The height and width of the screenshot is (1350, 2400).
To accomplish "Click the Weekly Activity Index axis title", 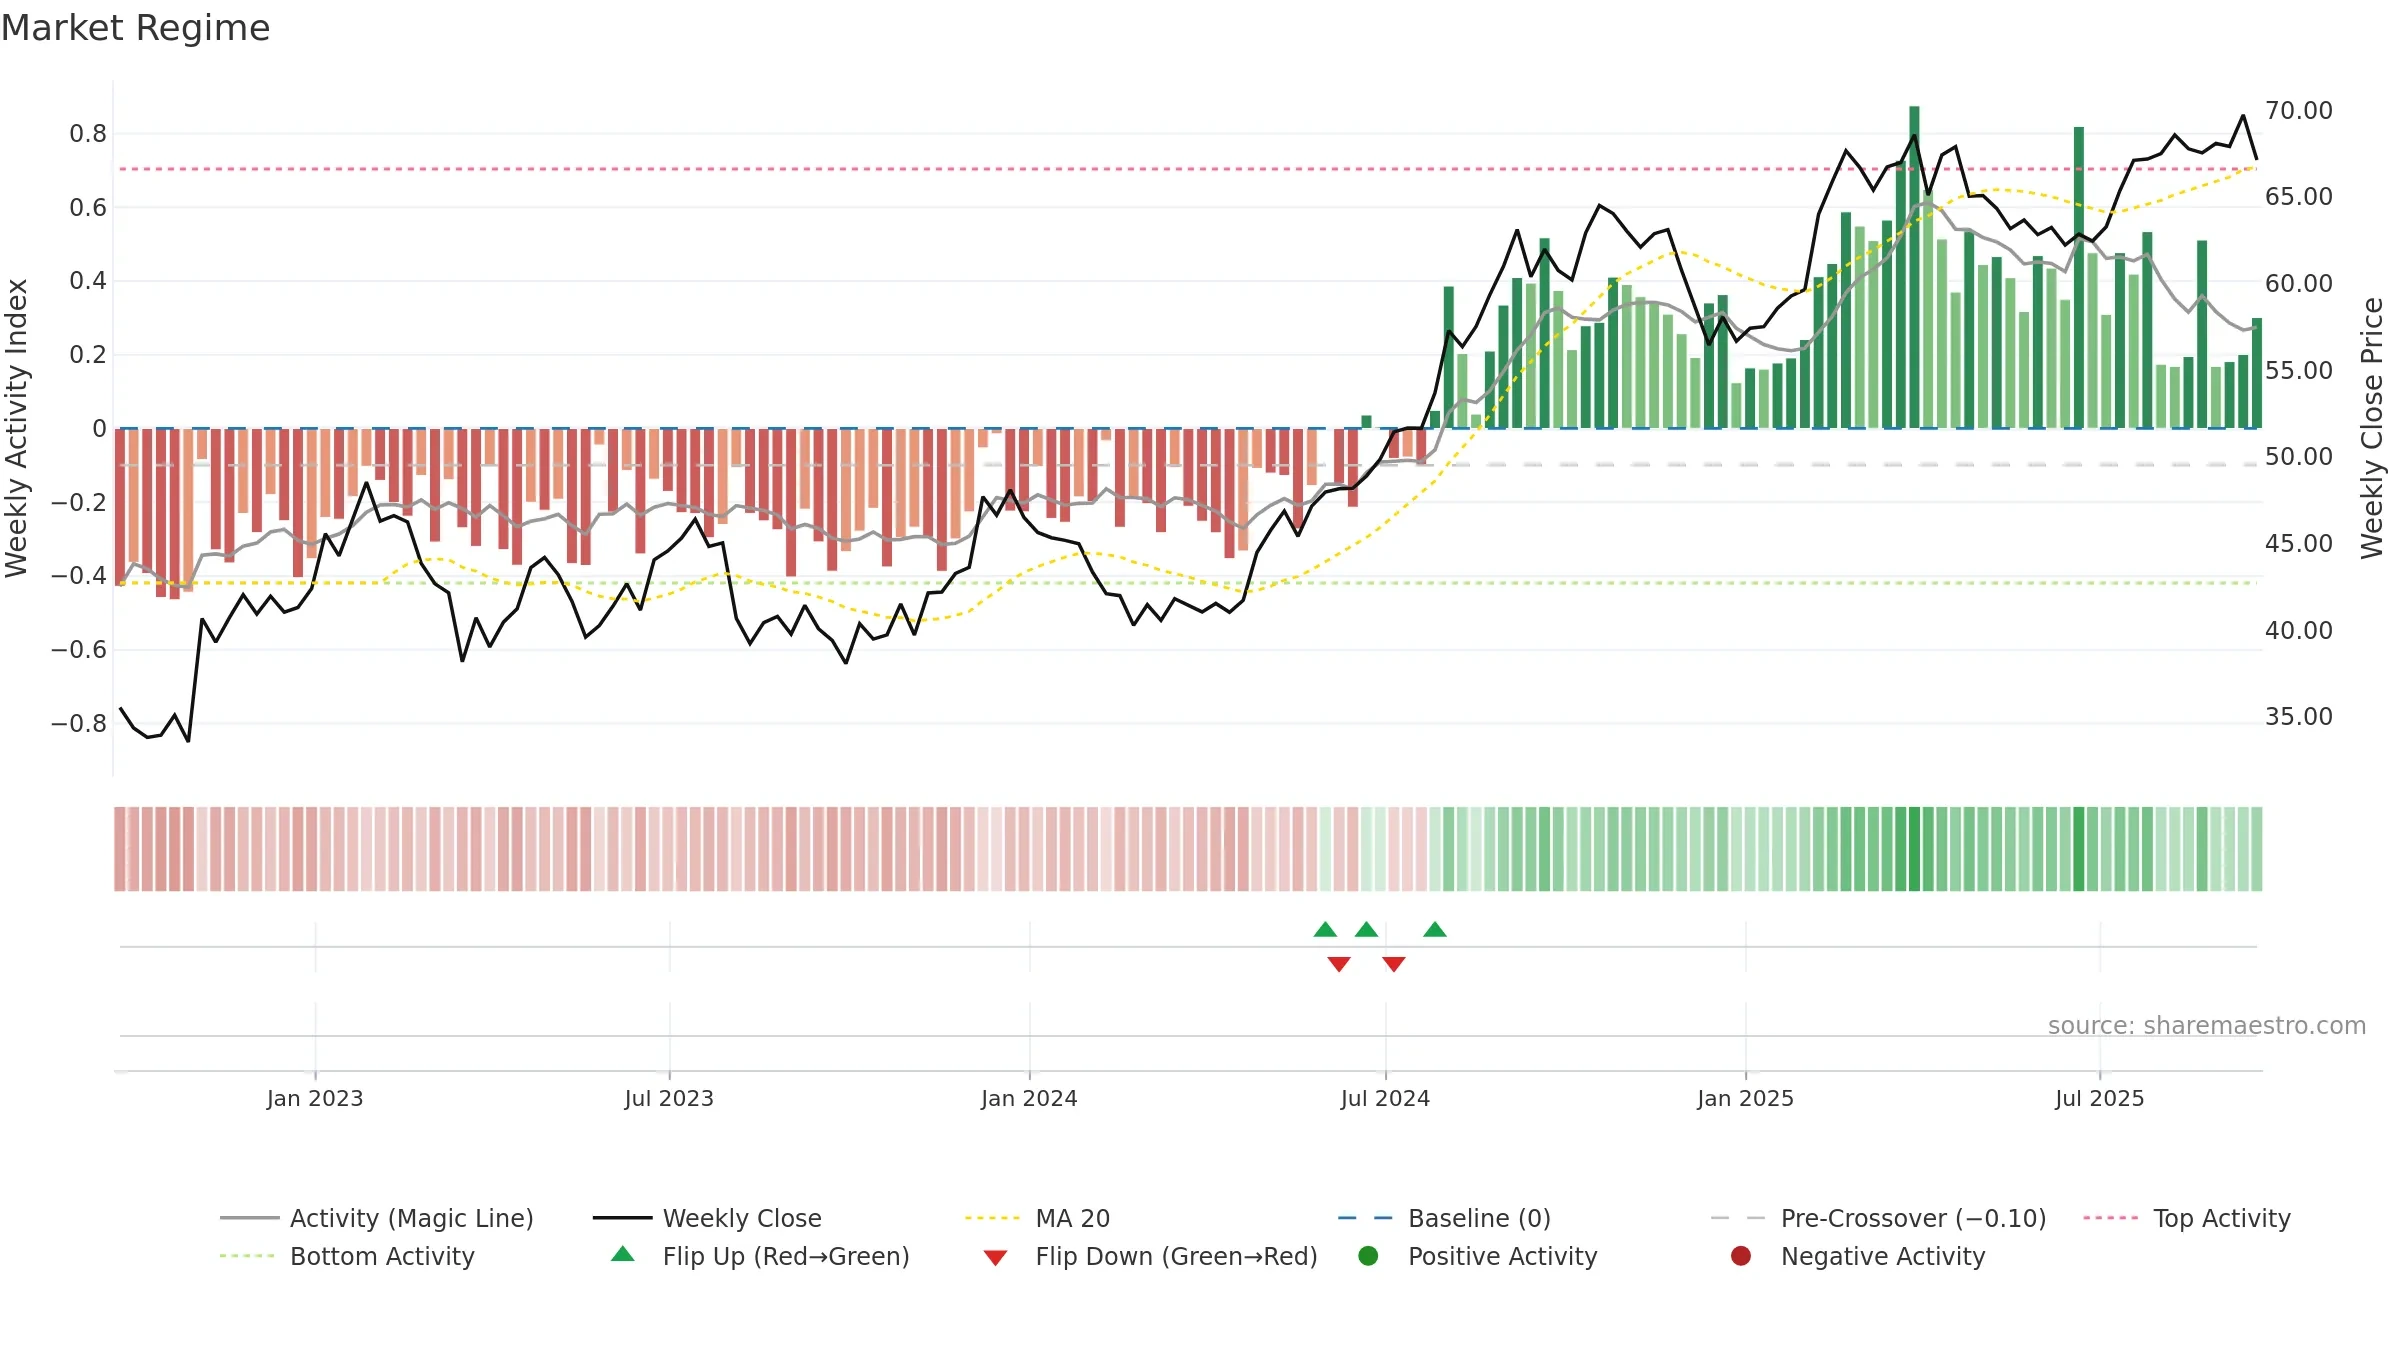I will tap(16, 428).
